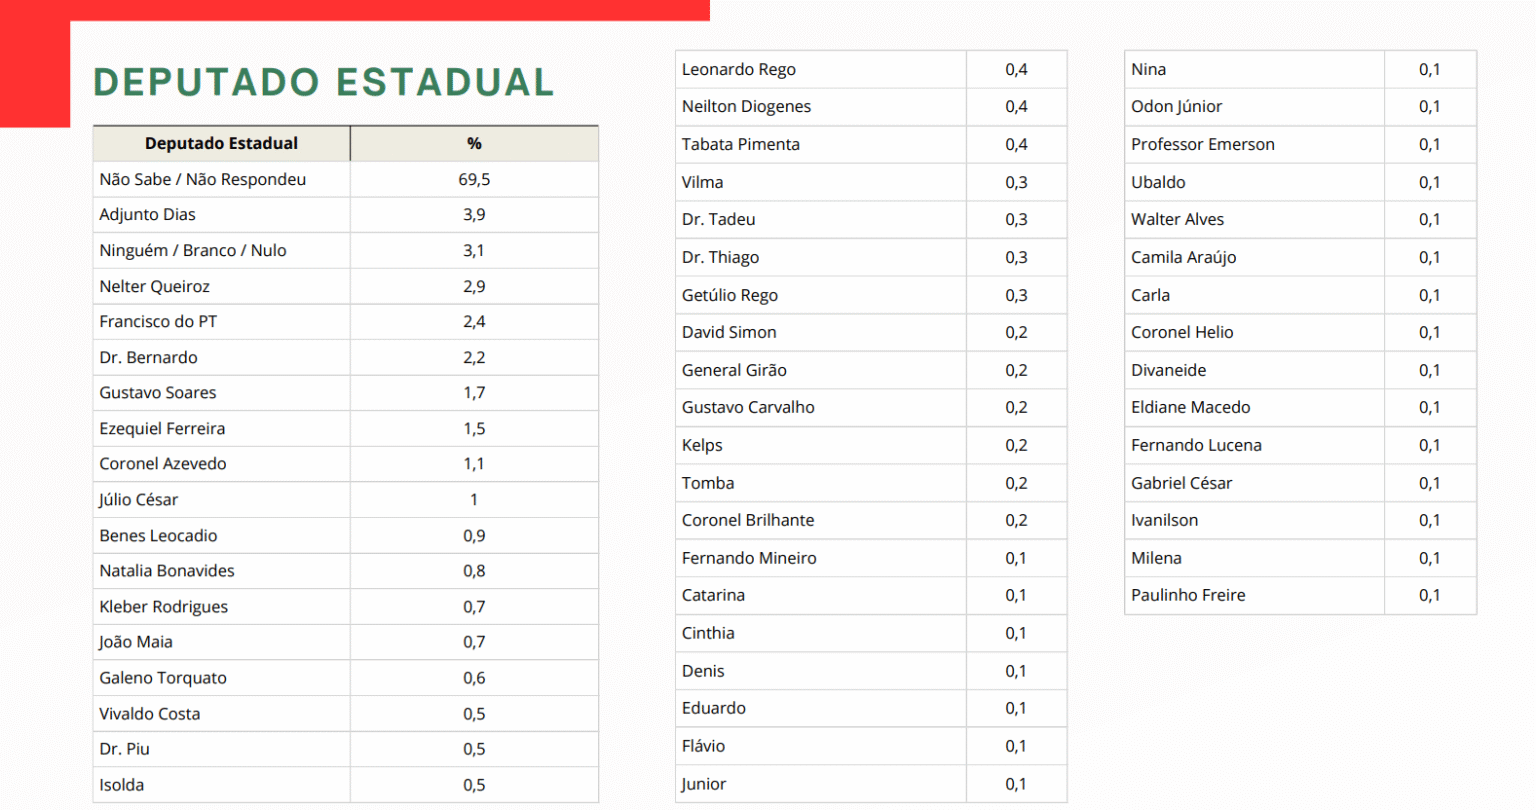
Task: Select the 'Coronel Brilhante' name cell
Action: [748, 520]
